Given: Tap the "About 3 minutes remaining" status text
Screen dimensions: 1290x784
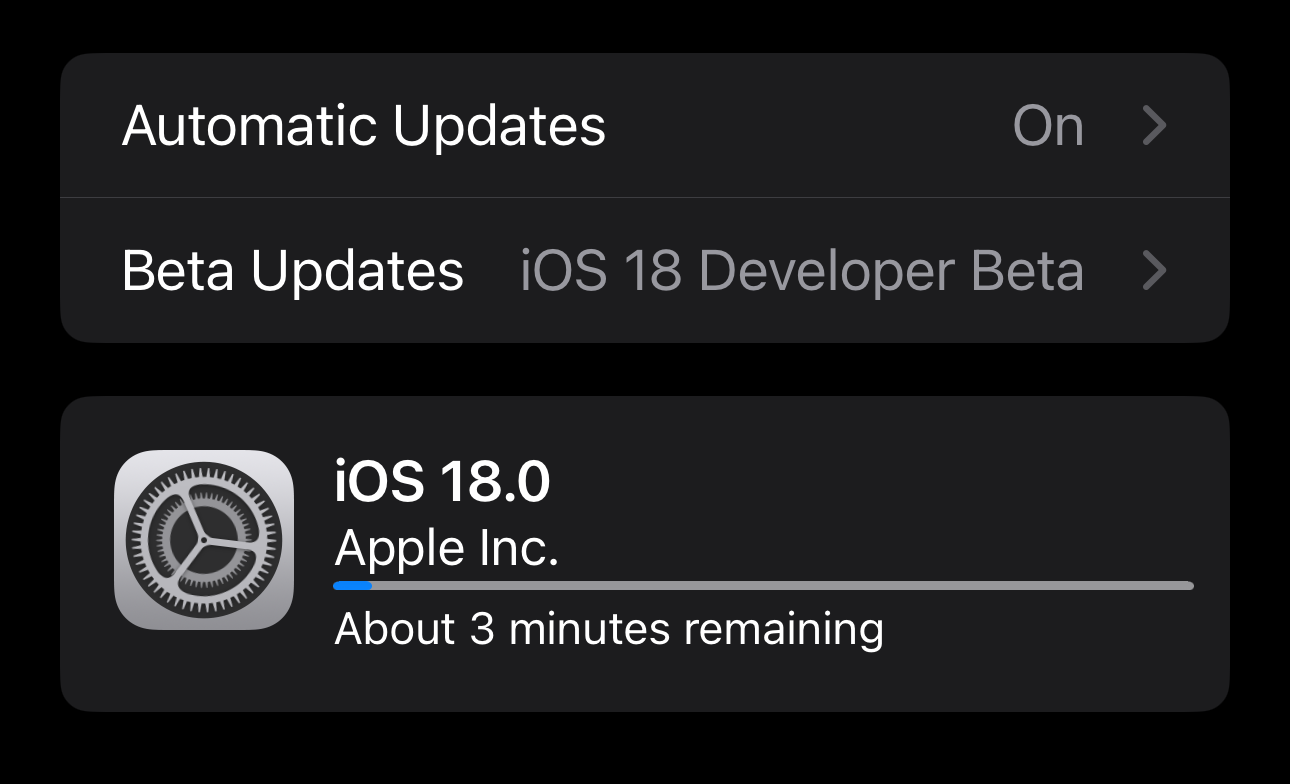Looking at the screenshot, I should pos(608,629).
